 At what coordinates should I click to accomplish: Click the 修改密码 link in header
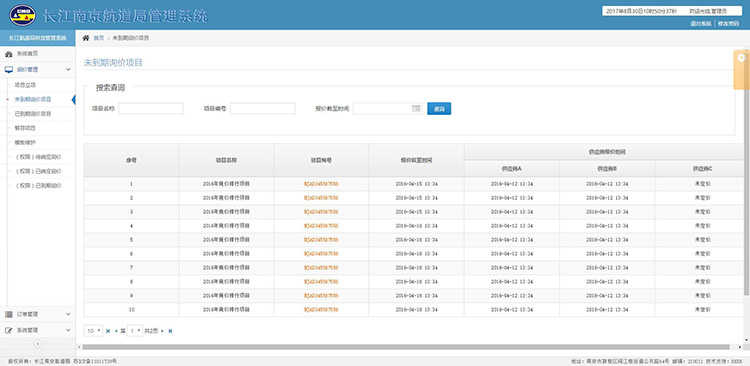(x=728, y=23)
